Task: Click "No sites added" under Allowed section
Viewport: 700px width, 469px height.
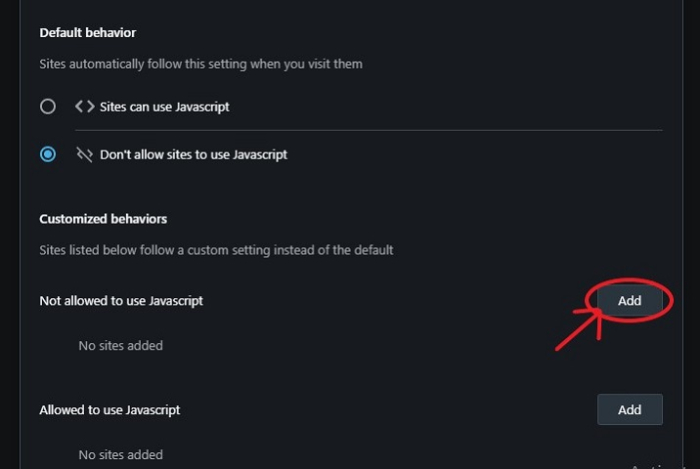Action: point(120,455)
